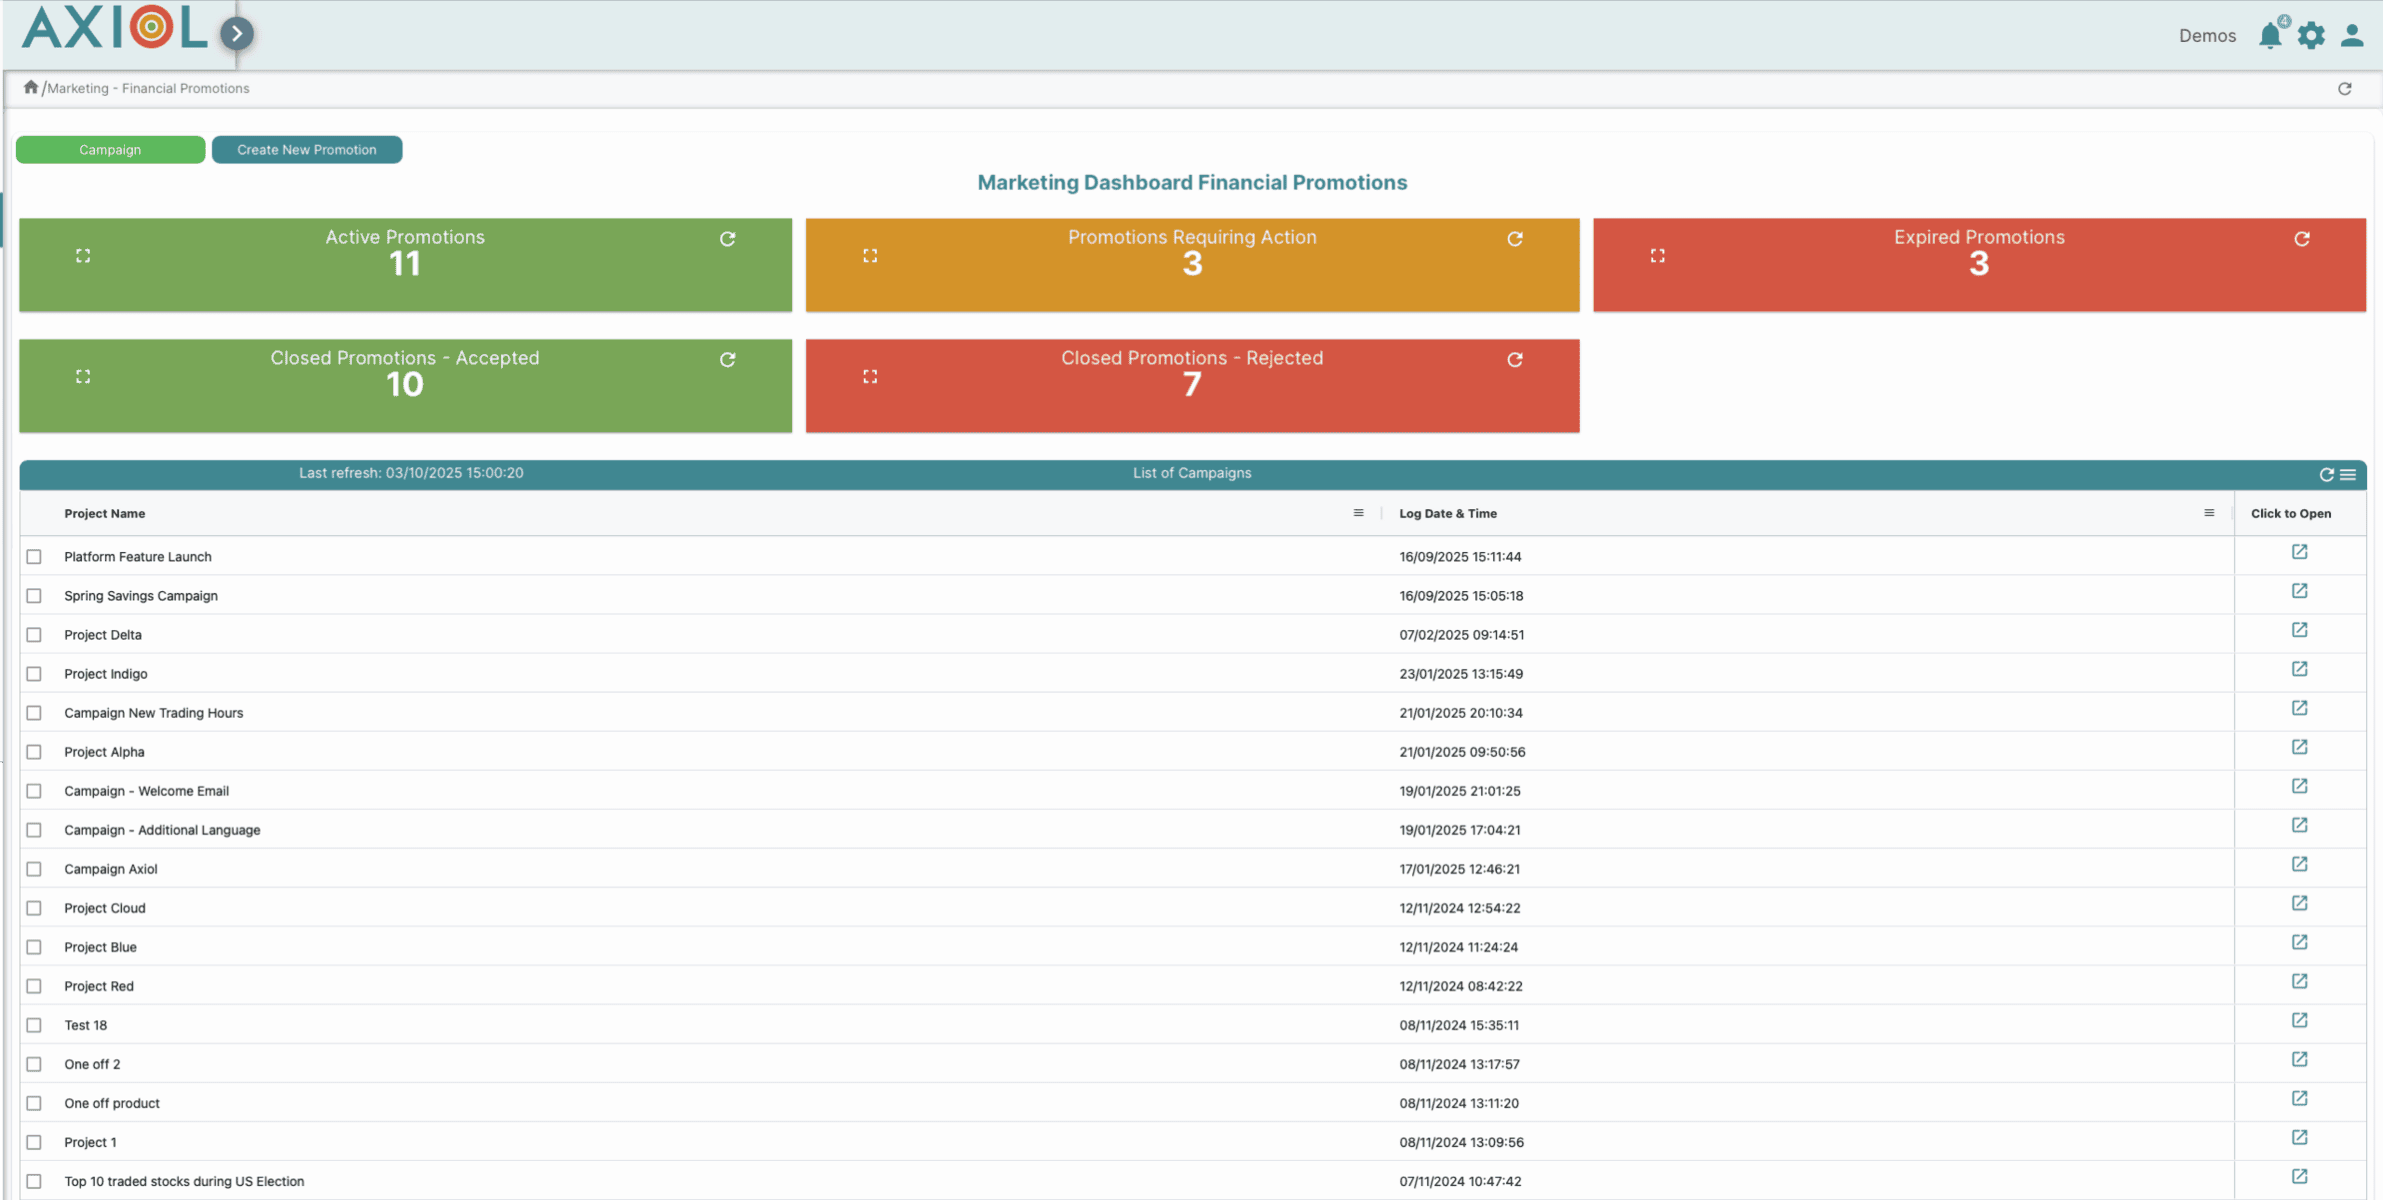The width and height of the screenshot is (2383, 1200).
Task: Expand Promotions Requiring Action card fullscreen
Action: click(870, 256)
